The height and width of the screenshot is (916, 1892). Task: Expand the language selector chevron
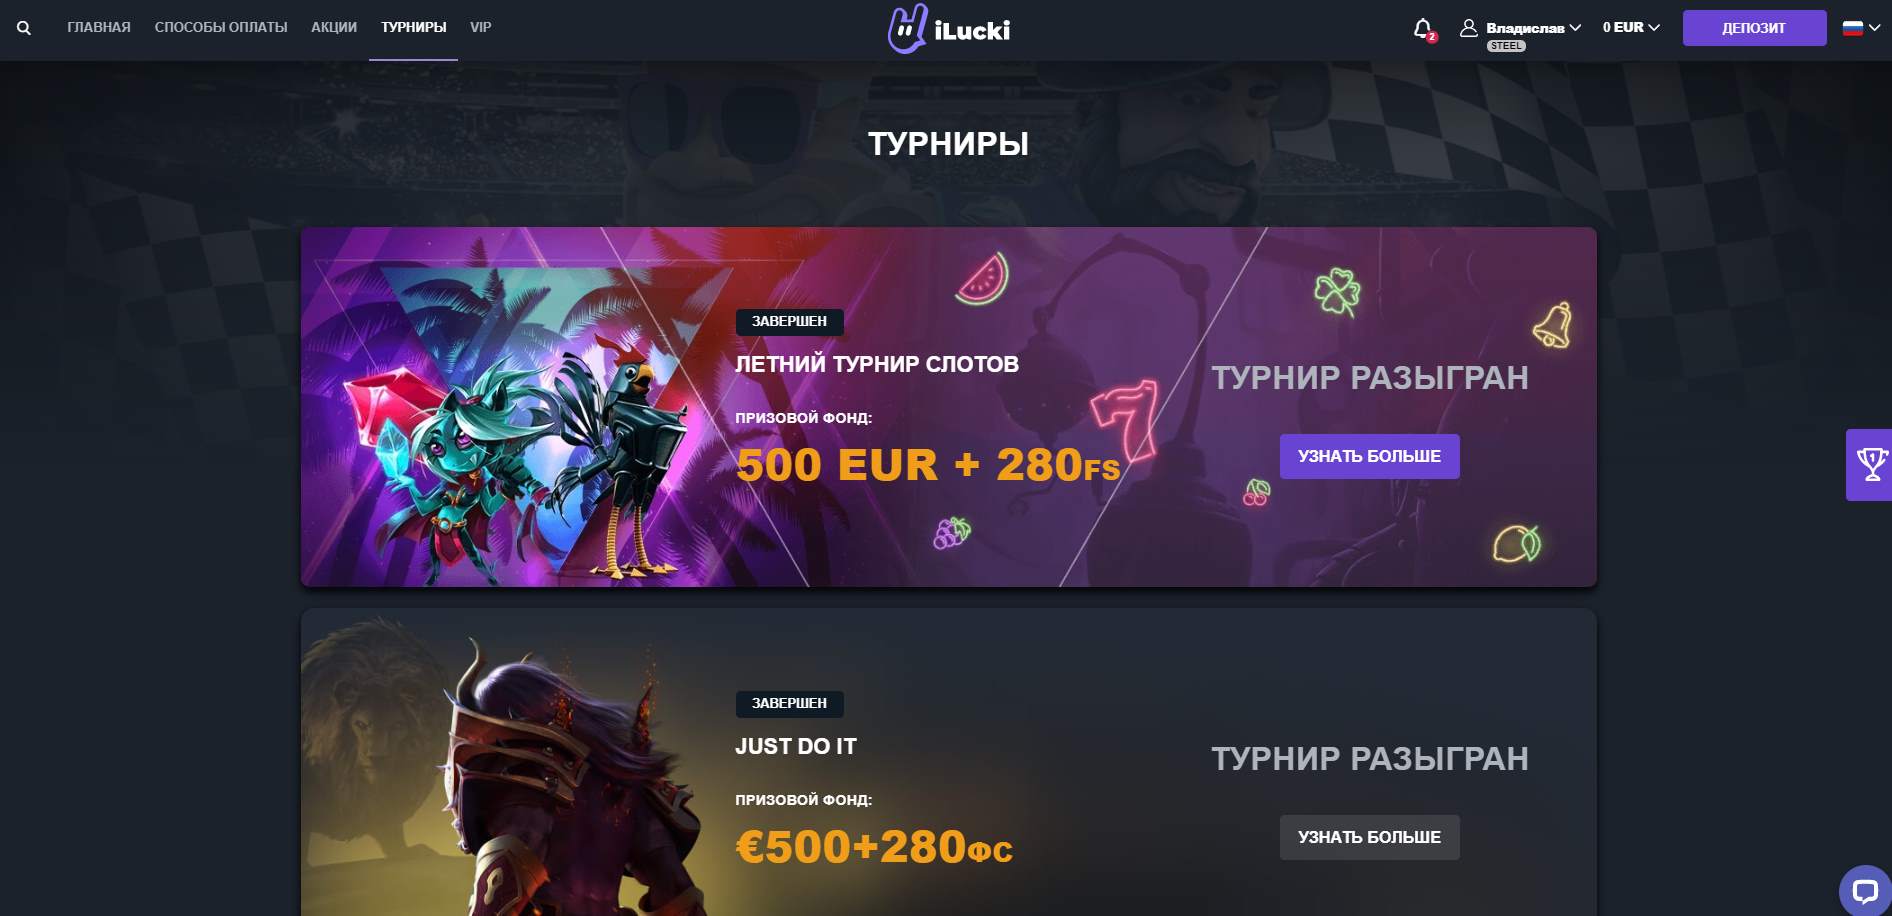tap(1875, 28)
